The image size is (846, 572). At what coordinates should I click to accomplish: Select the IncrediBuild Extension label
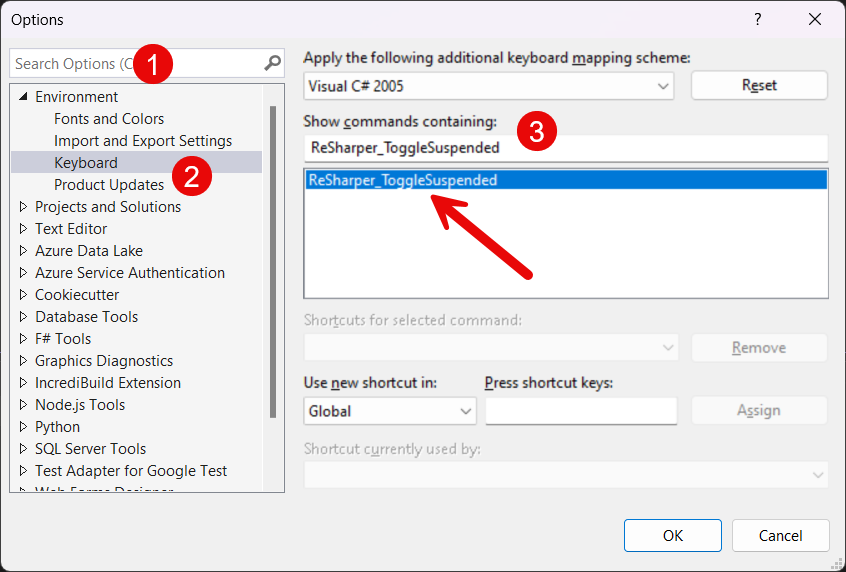108,383
